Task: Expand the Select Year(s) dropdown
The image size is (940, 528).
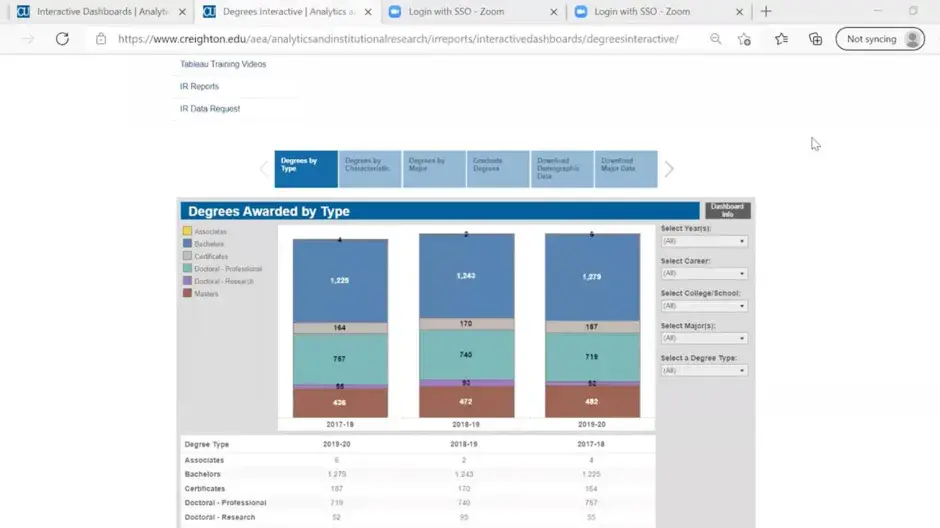Action: [x=703, y=241]
